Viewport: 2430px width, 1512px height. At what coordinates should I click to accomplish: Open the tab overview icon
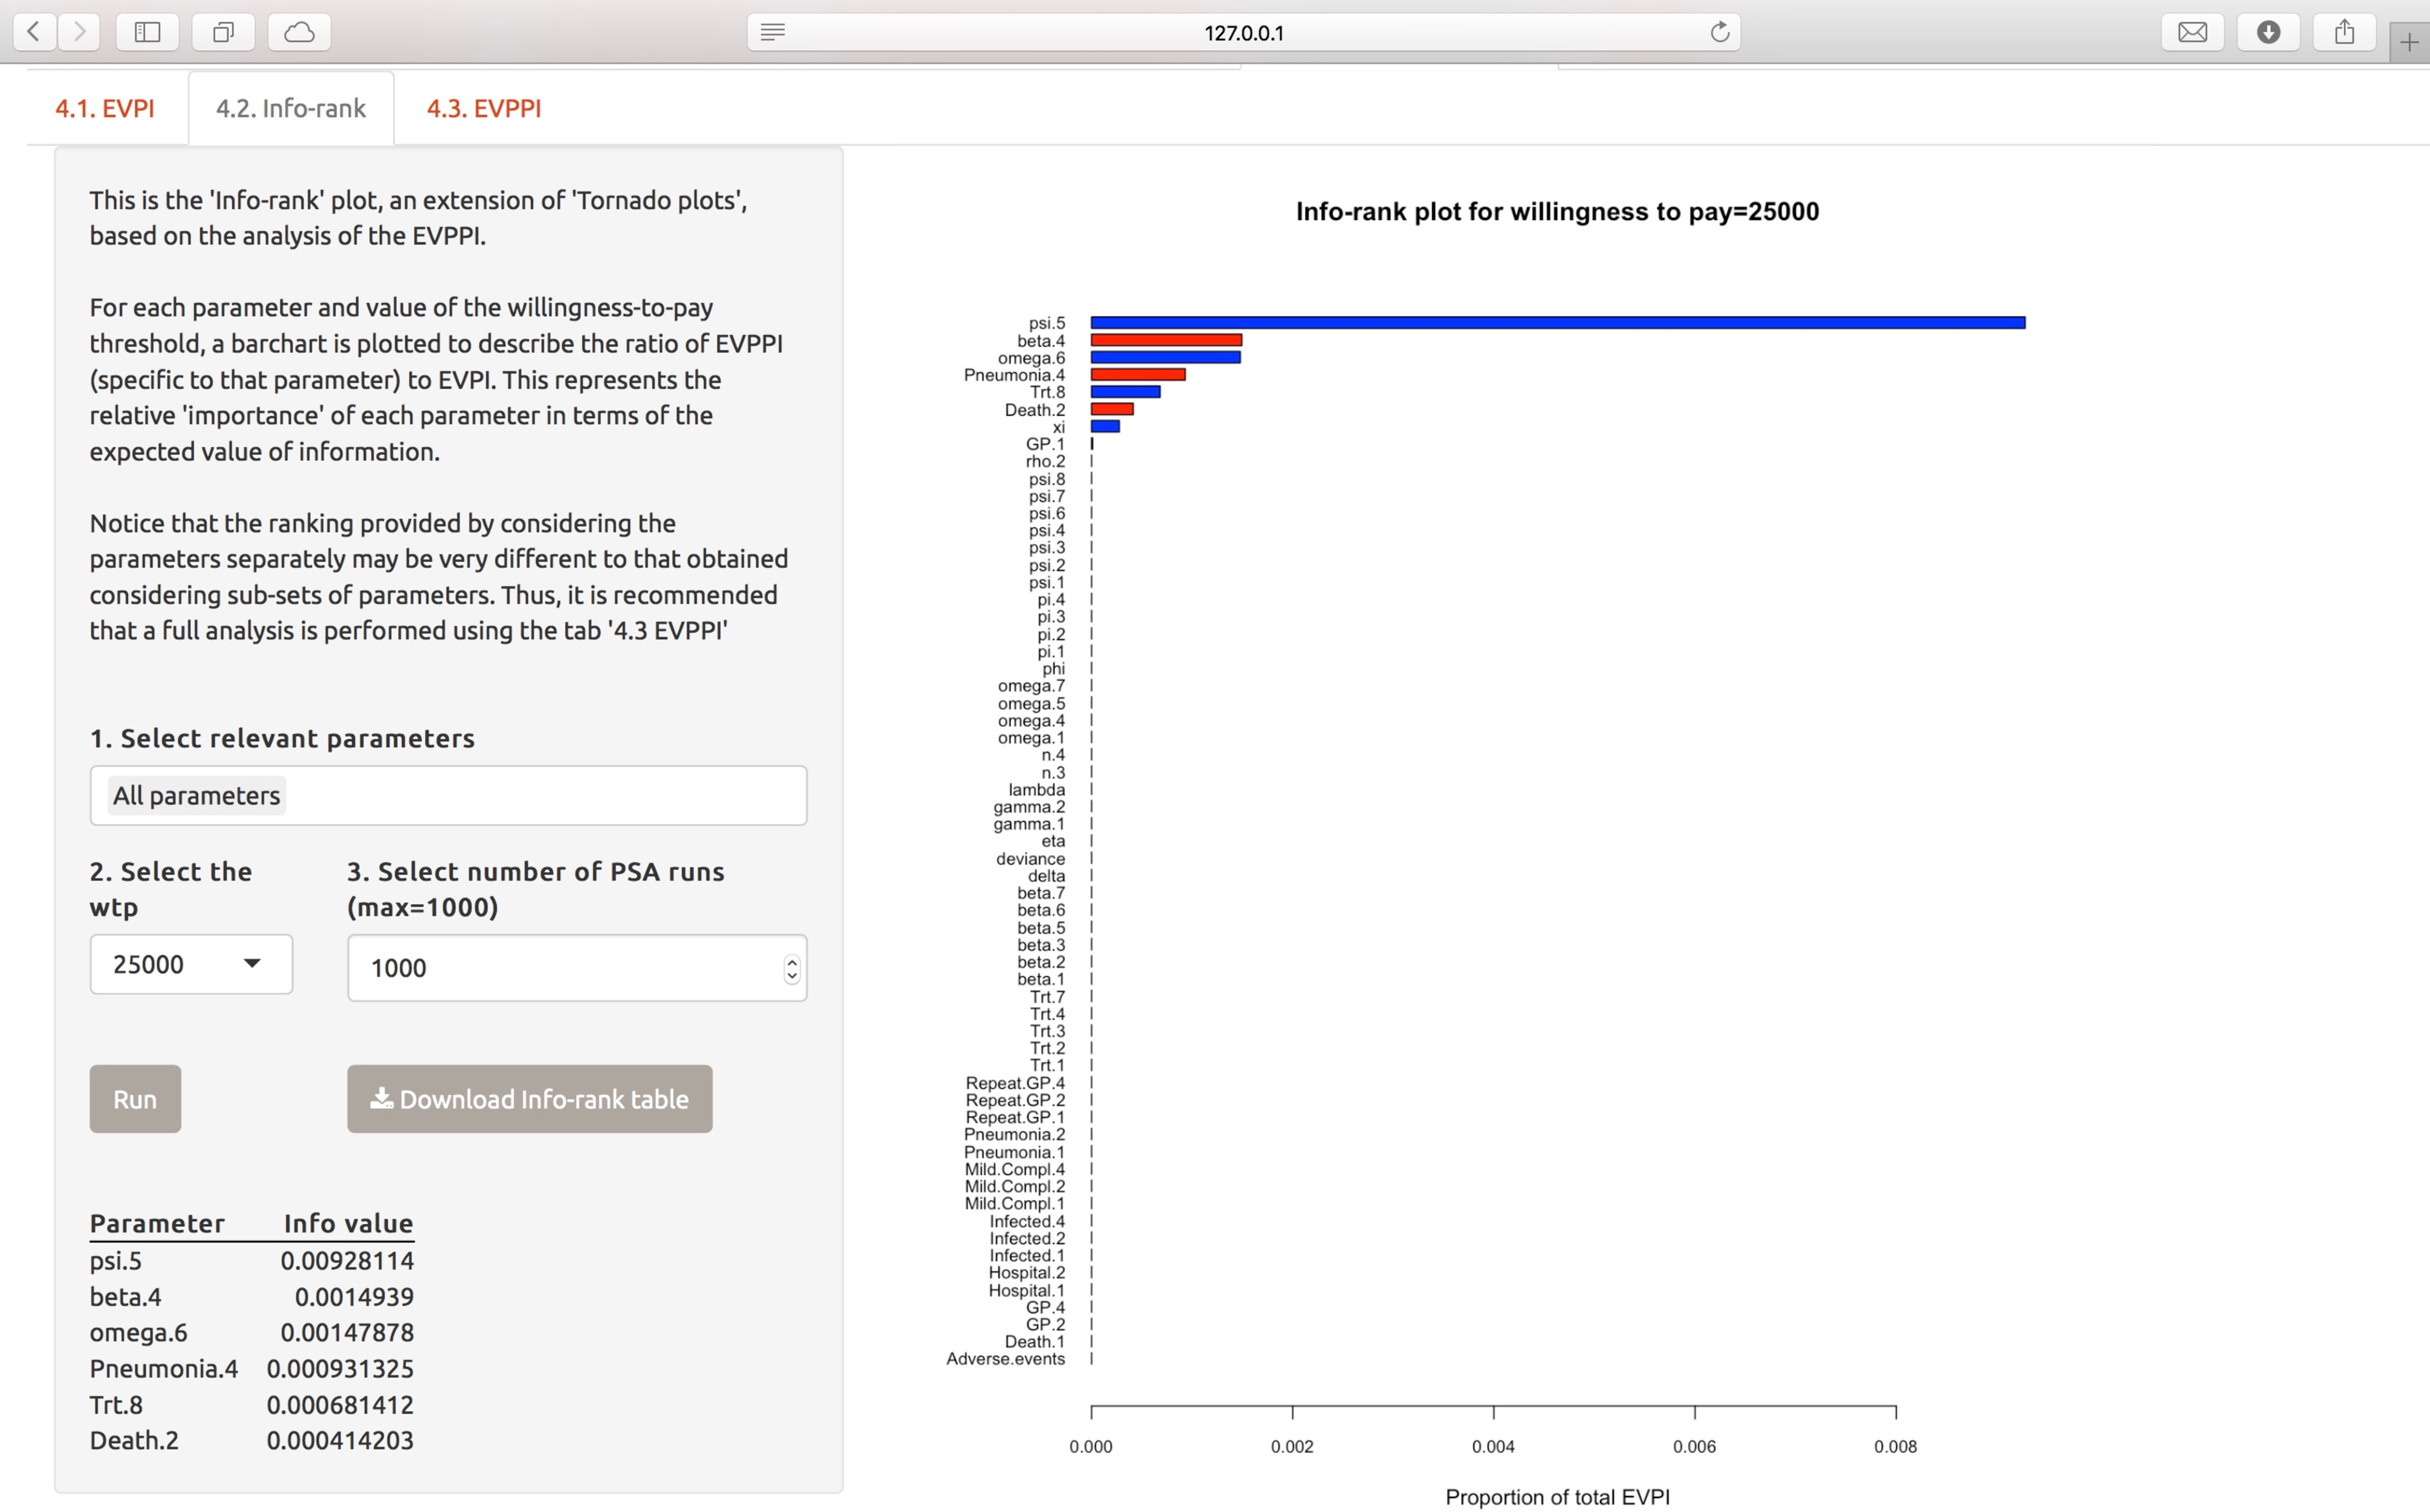point(223,32)
